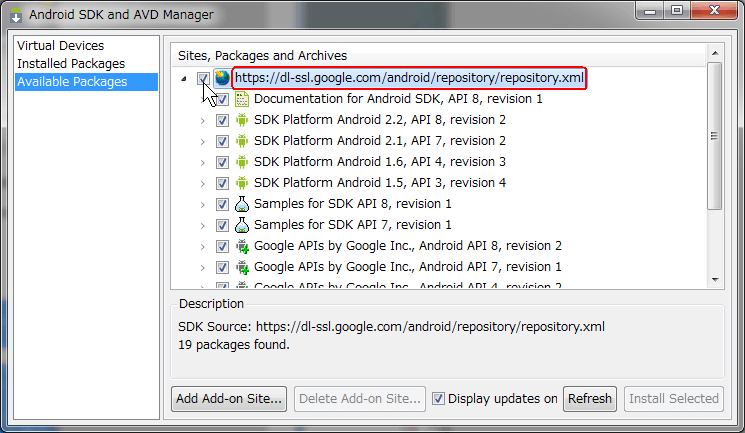The height and width of the screenshot is (433, 745).
Task: Toggle the repository.xml site checkbox
Action: [203, 78]
